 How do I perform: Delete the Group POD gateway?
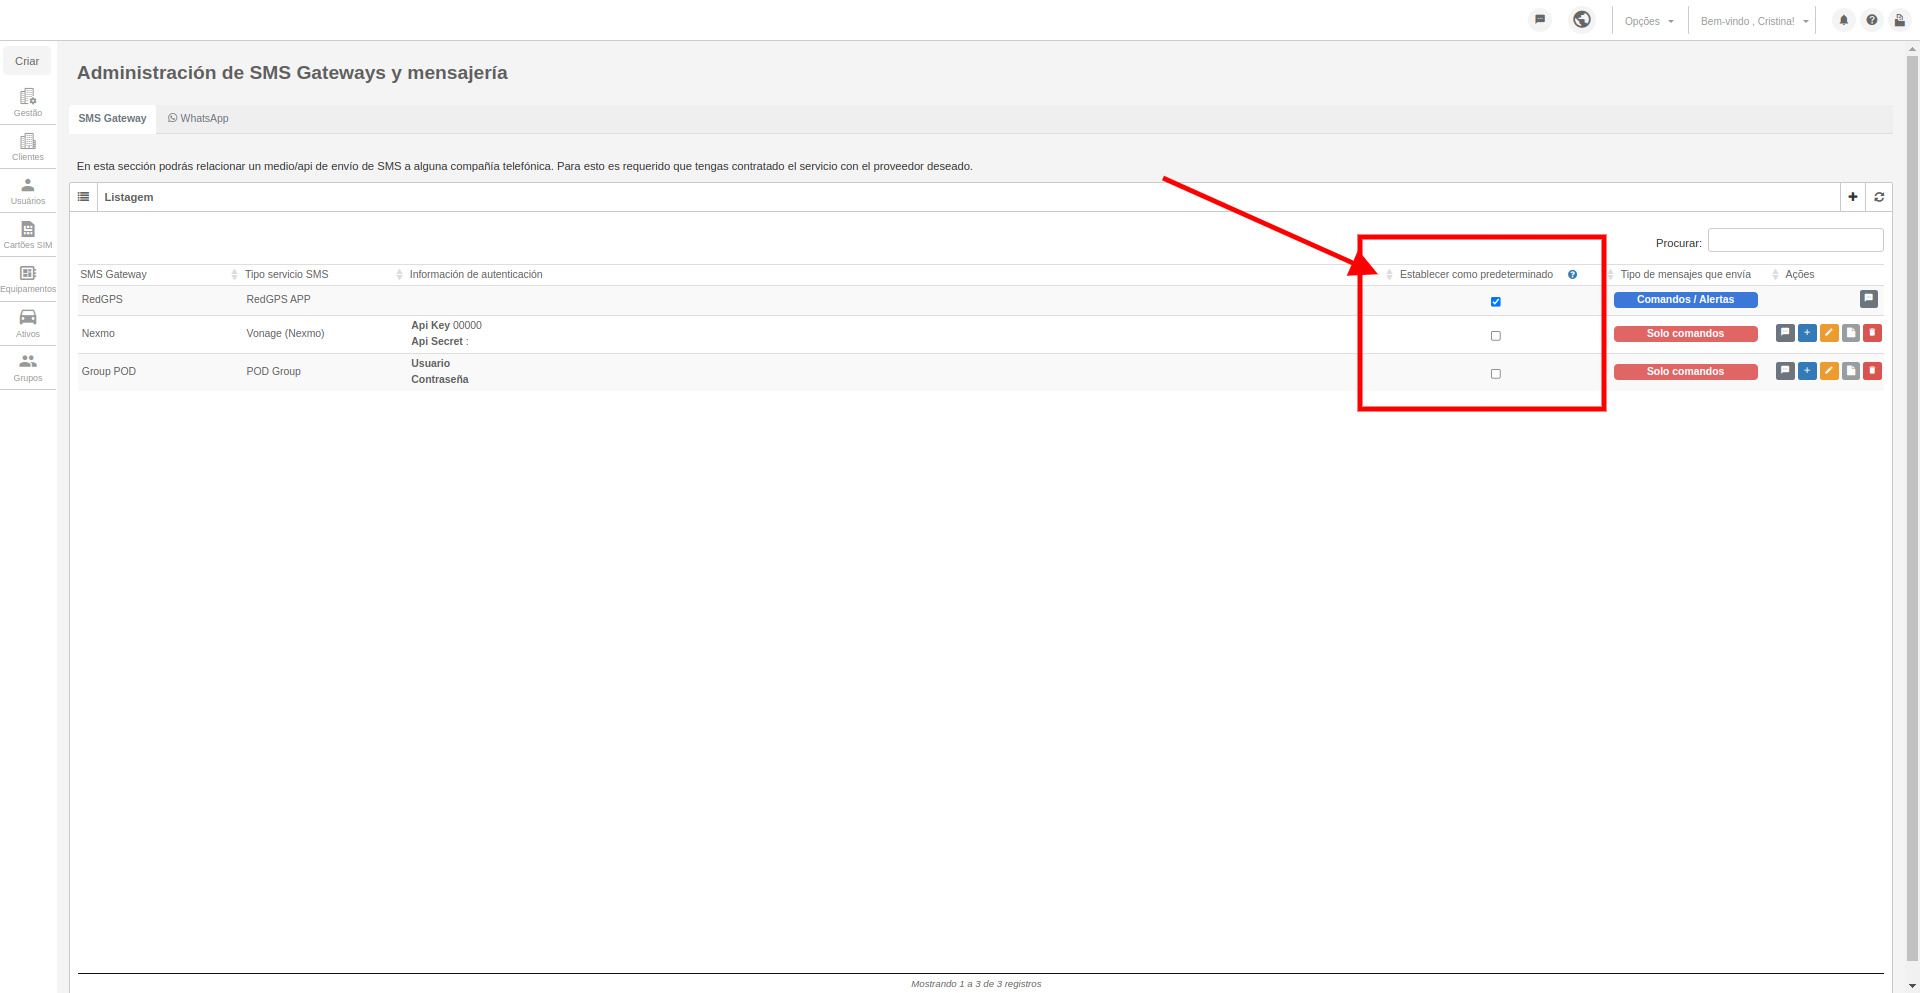(x=1873, y=371)
